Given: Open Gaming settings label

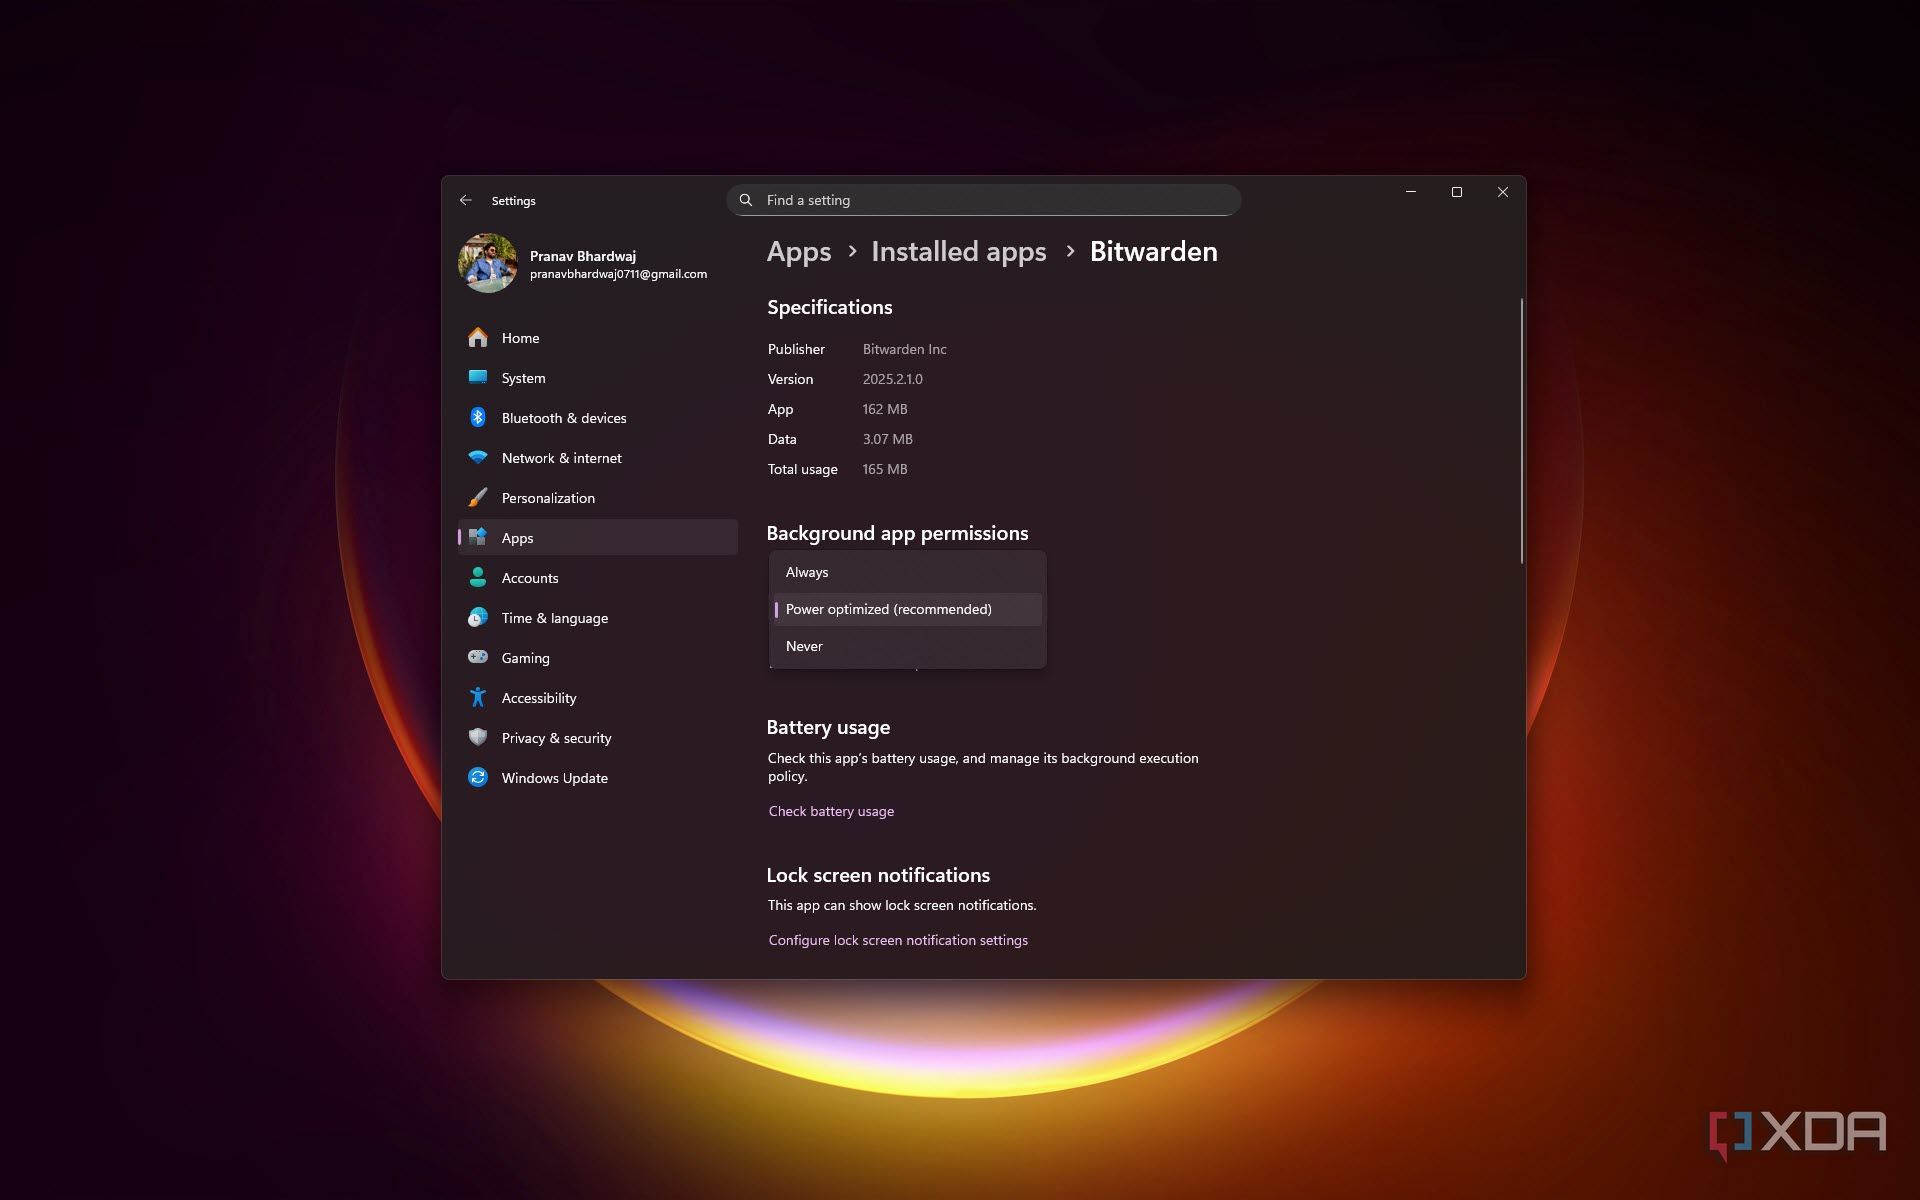Looking at the screenshot, I should [525, 658].
